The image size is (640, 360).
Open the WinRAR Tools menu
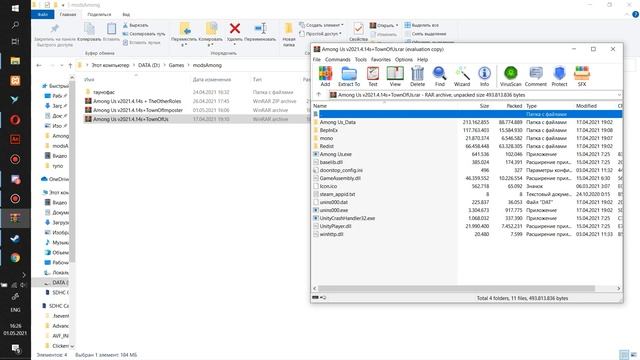click(360, 60)
